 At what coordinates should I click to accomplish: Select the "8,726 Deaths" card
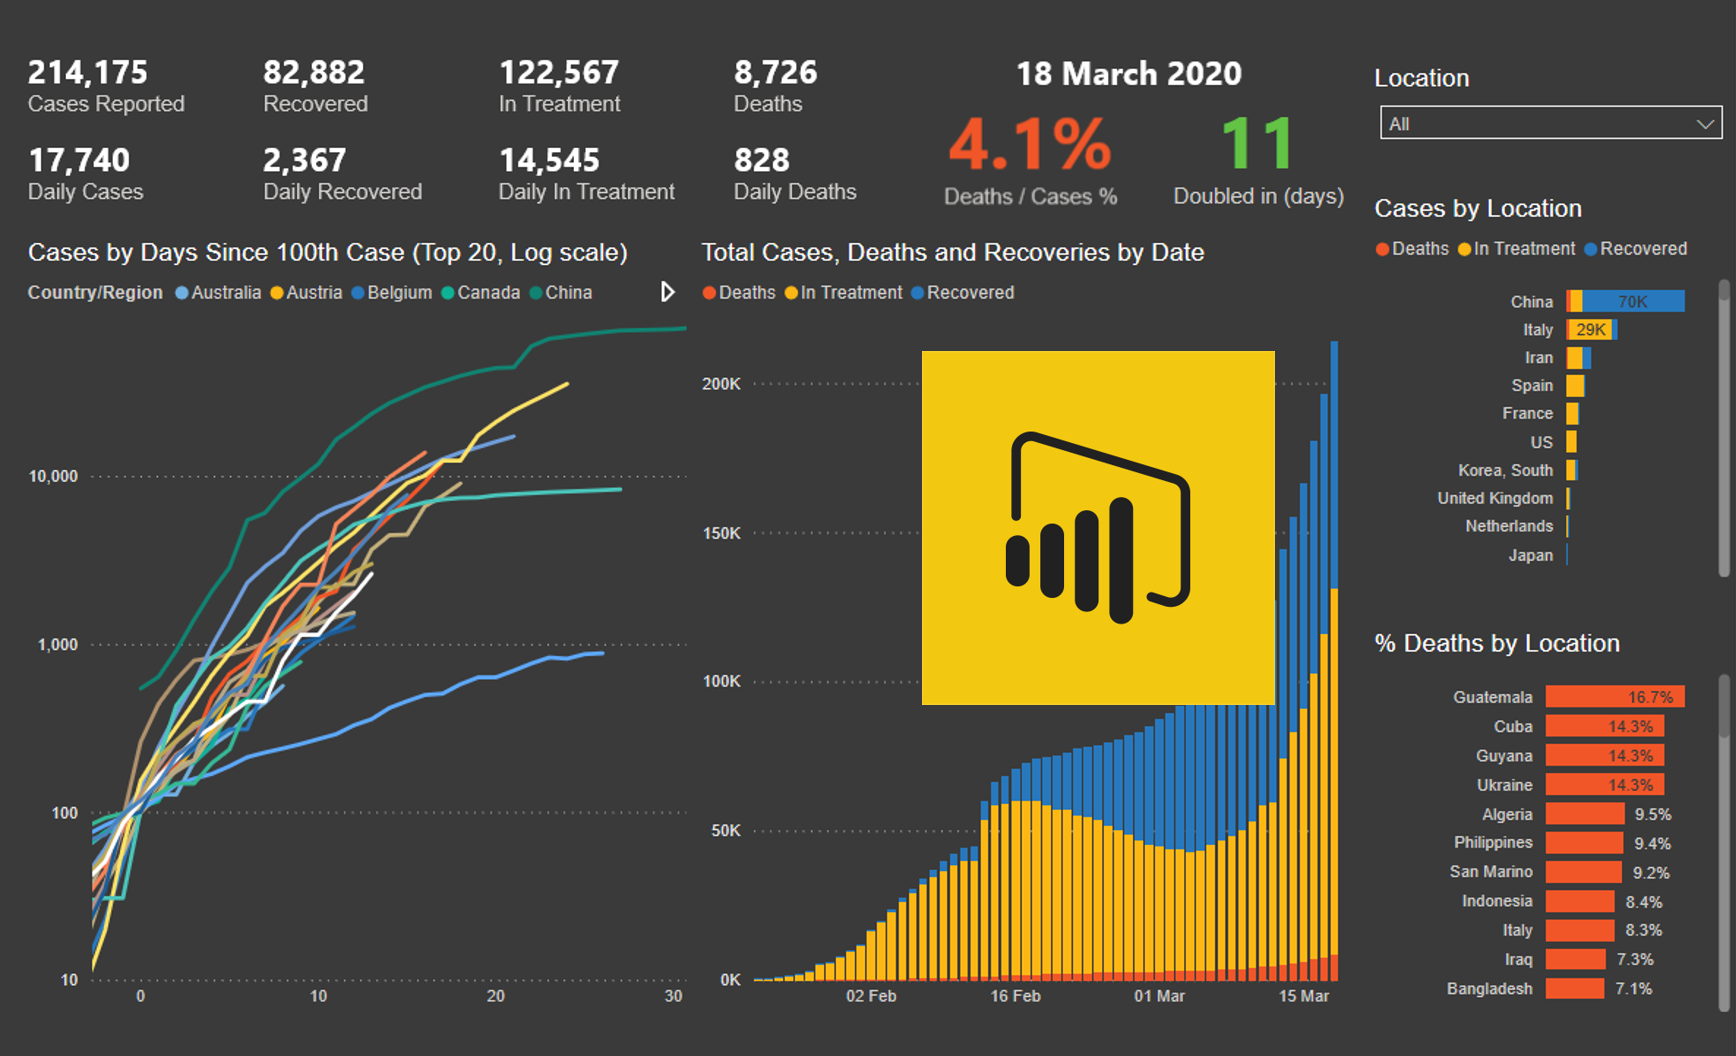[x=776, y=85]
